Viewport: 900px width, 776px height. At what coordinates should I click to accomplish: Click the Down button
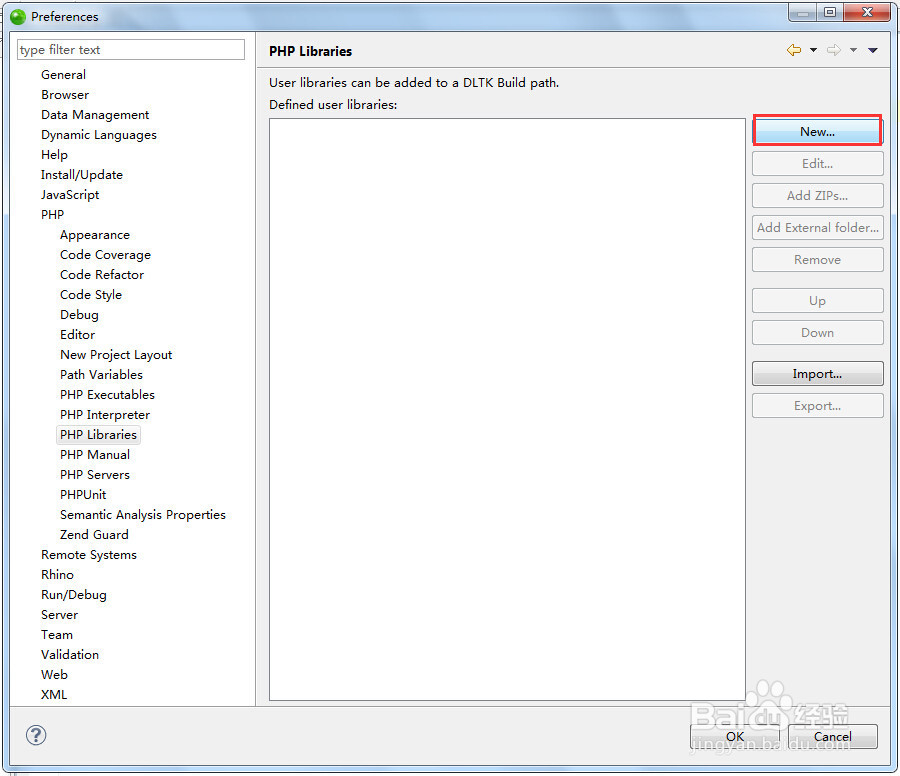point(817,333)
